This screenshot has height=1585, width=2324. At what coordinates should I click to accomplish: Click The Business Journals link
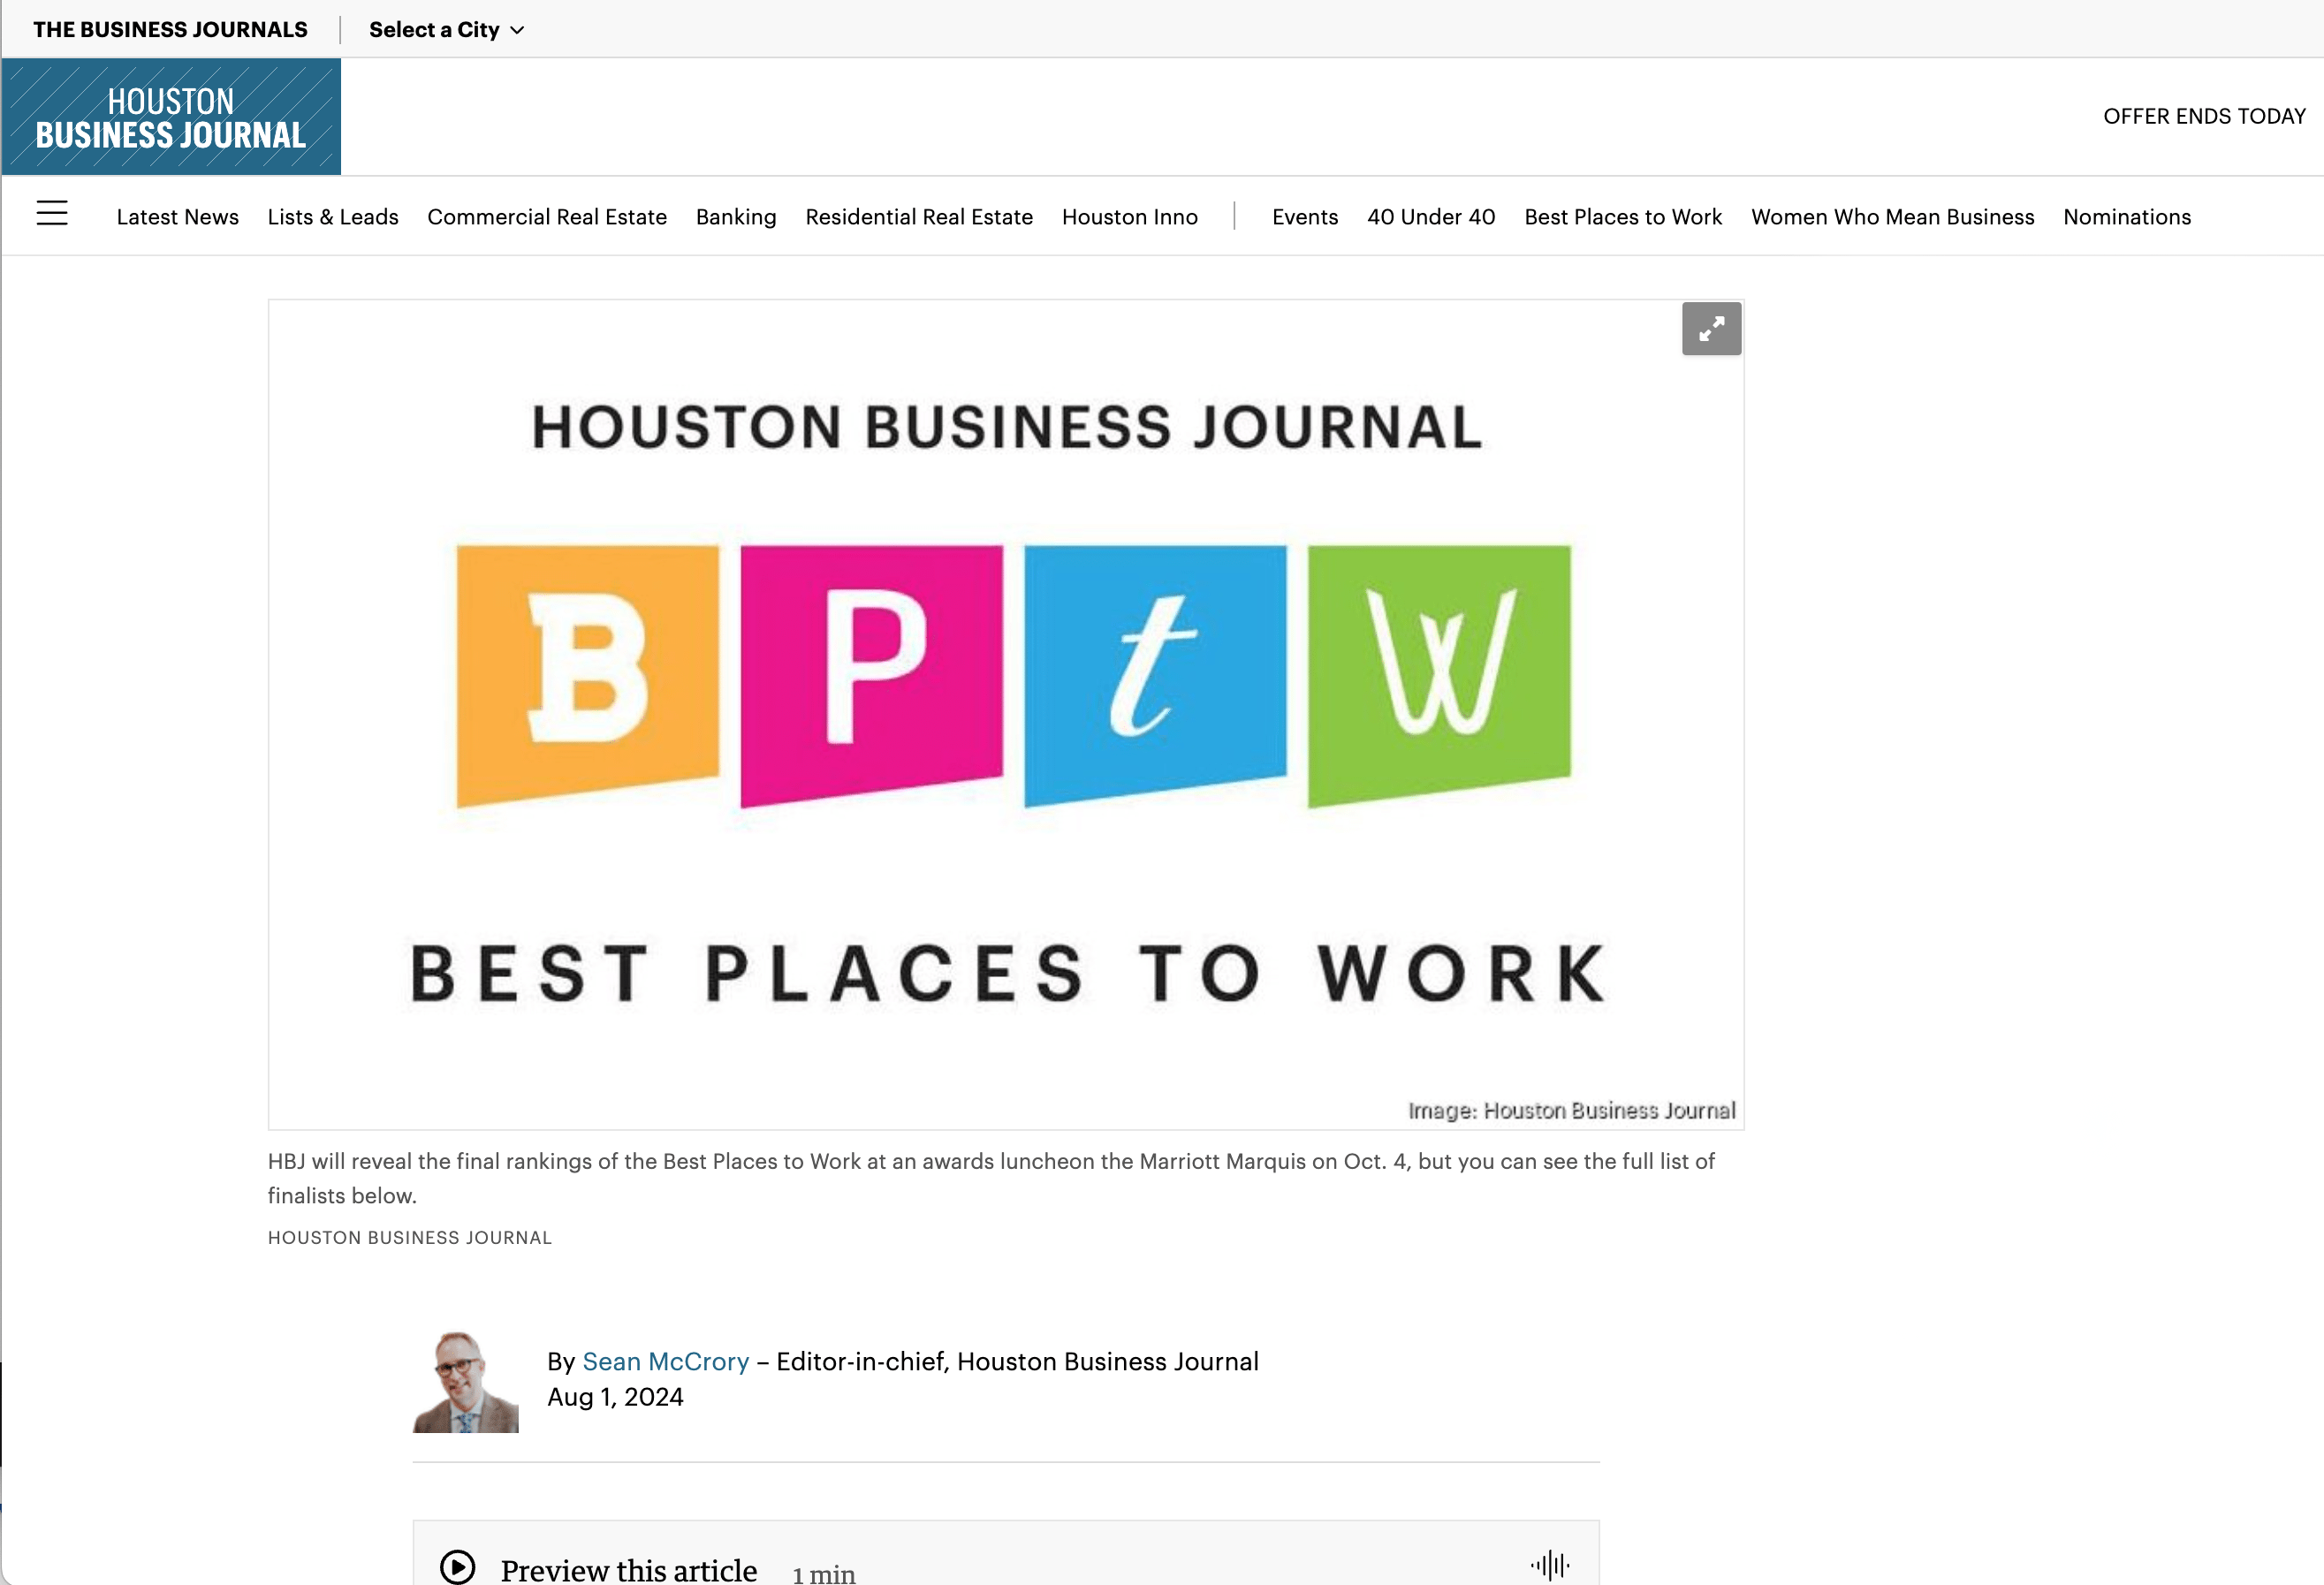(x=170, y=29)
